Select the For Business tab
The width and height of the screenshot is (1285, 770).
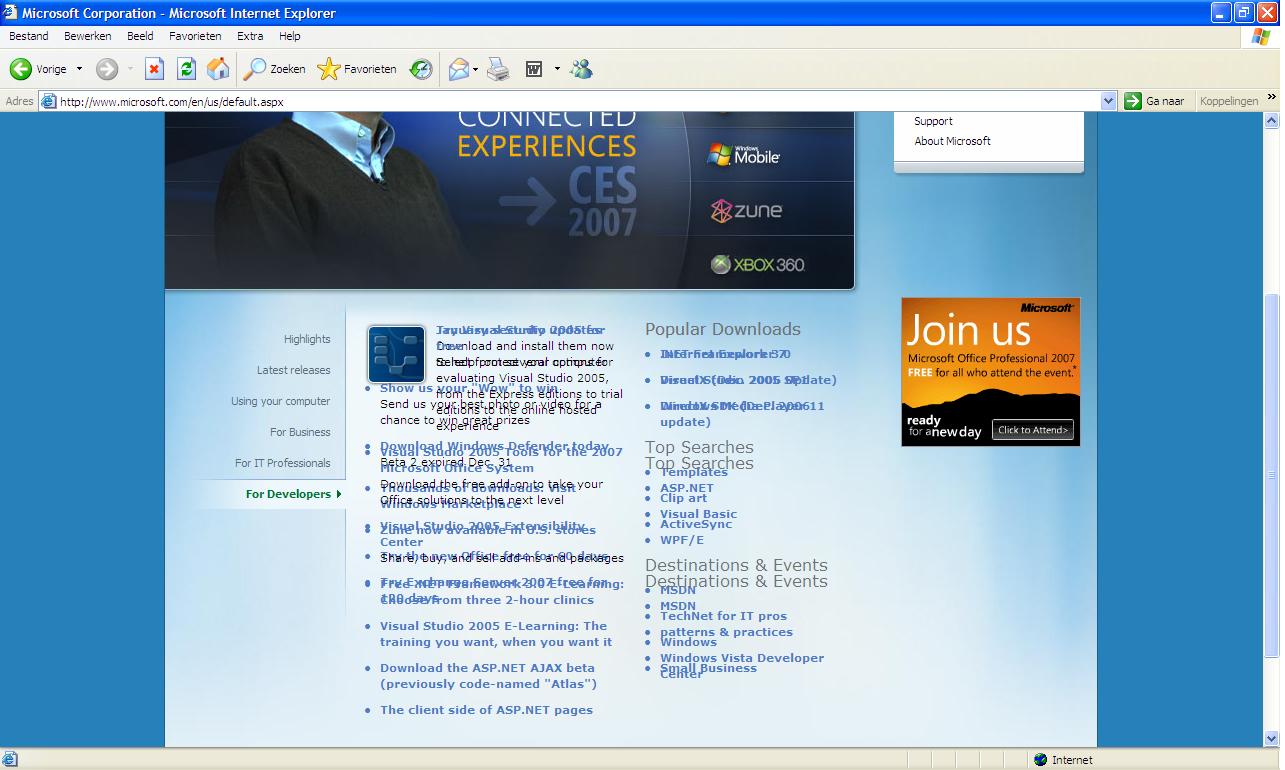coord(300,432)
